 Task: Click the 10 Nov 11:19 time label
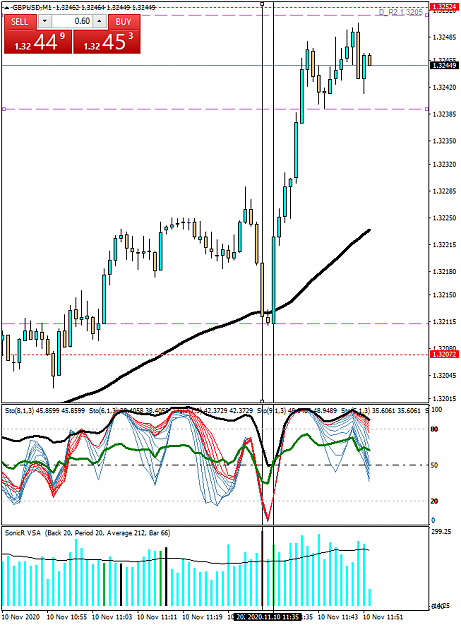tap(202, 617)
